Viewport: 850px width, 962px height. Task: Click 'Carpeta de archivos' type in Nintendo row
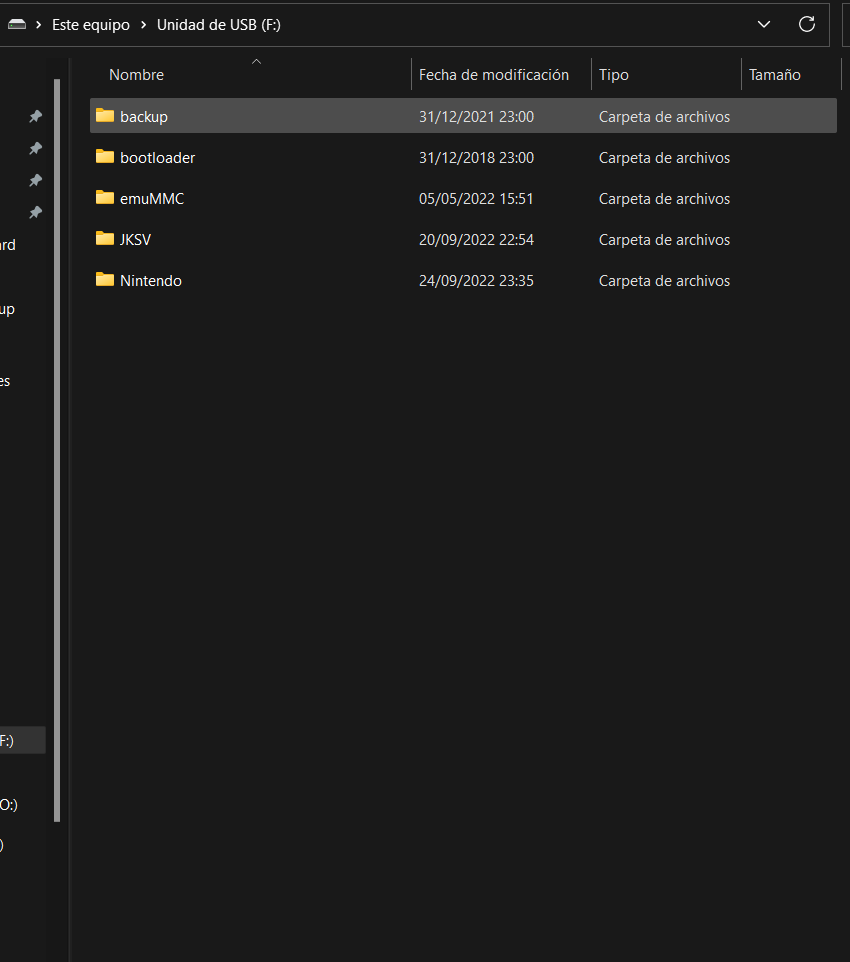pyautogui.click(x=665, y=281)
